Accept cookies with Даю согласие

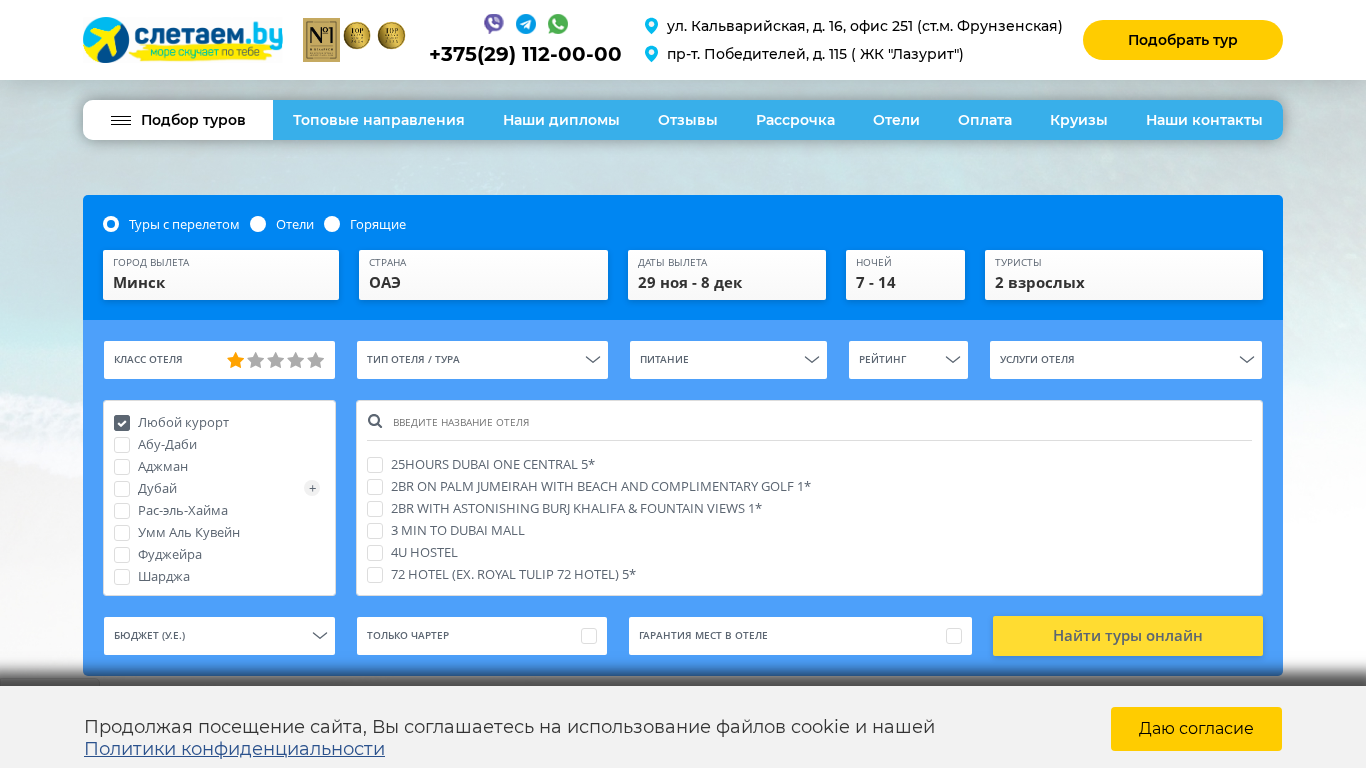1196,729
